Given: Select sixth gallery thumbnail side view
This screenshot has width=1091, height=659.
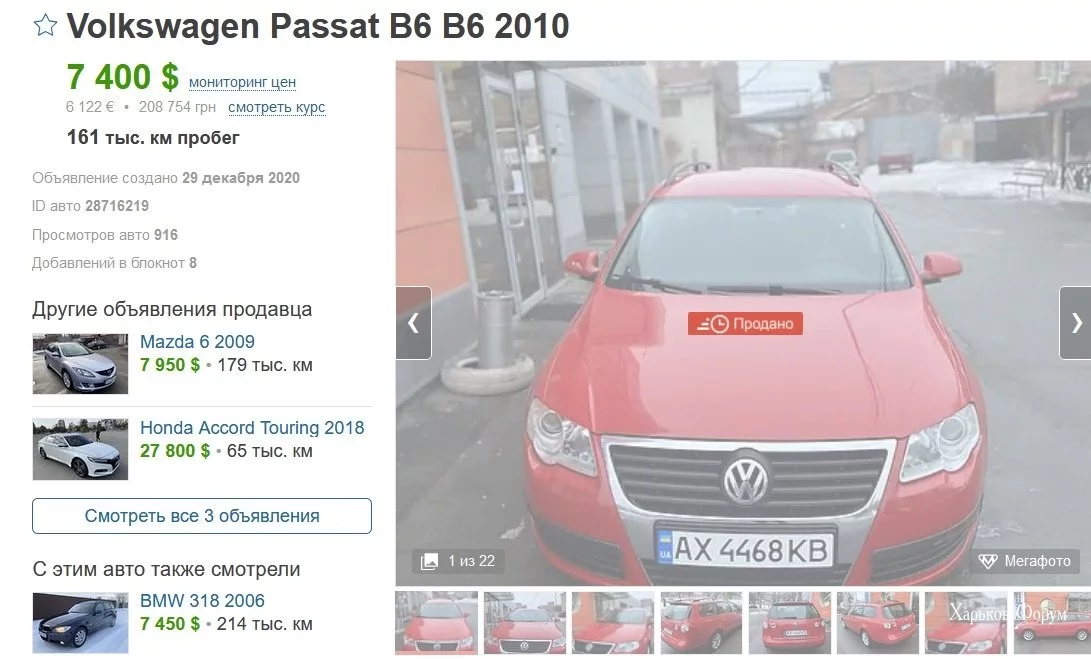Looking at the screenshot, I should click(x=877, y=623).
